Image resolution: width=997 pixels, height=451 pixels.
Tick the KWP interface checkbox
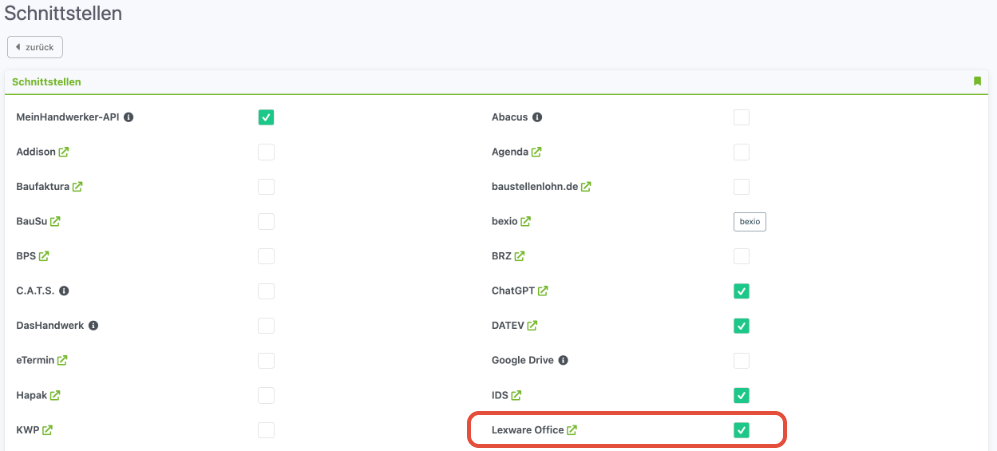pos(266,430)
